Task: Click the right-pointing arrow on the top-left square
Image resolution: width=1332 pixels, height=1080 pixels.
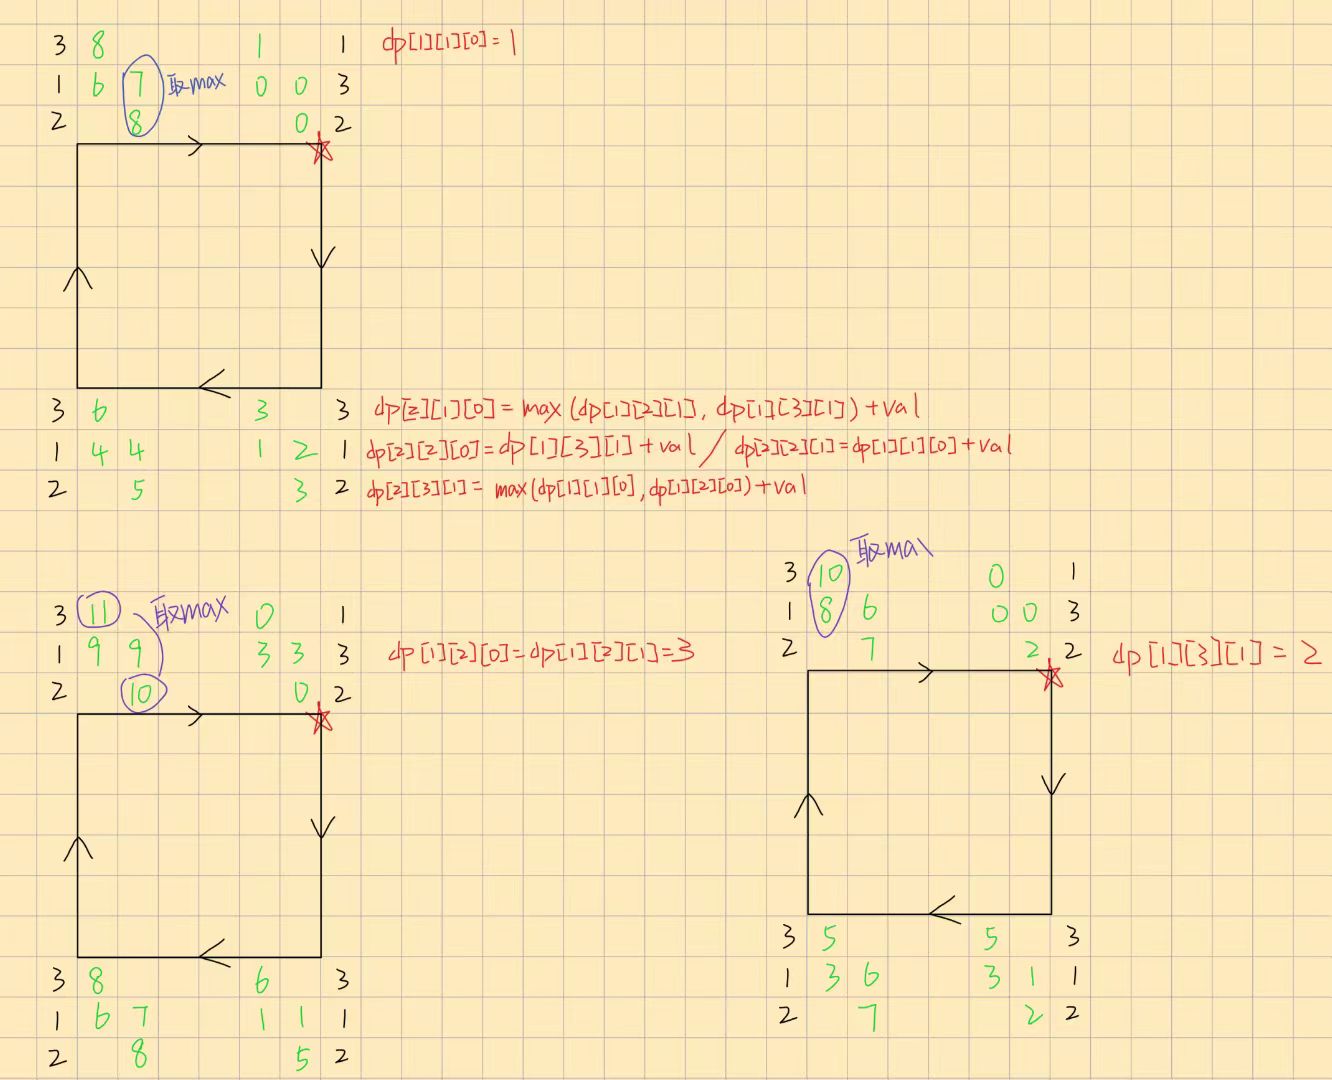Action: pos(194,146)
